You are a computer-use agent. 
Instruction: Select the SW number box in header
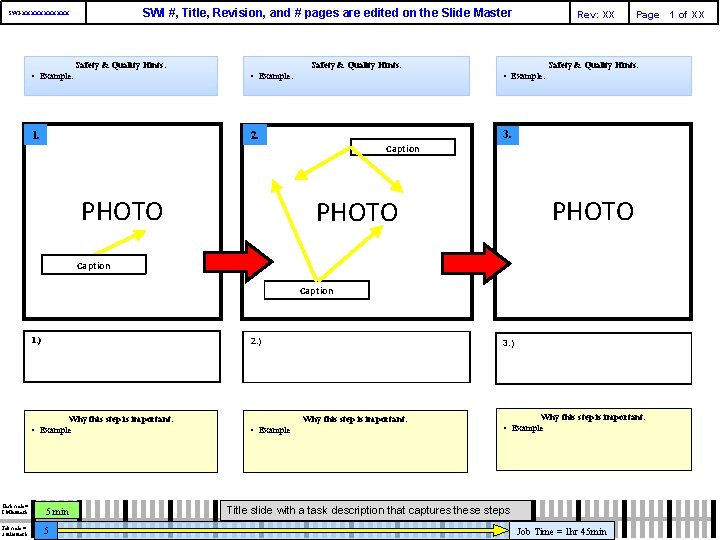pyautogui.click(x=43, y=13)
